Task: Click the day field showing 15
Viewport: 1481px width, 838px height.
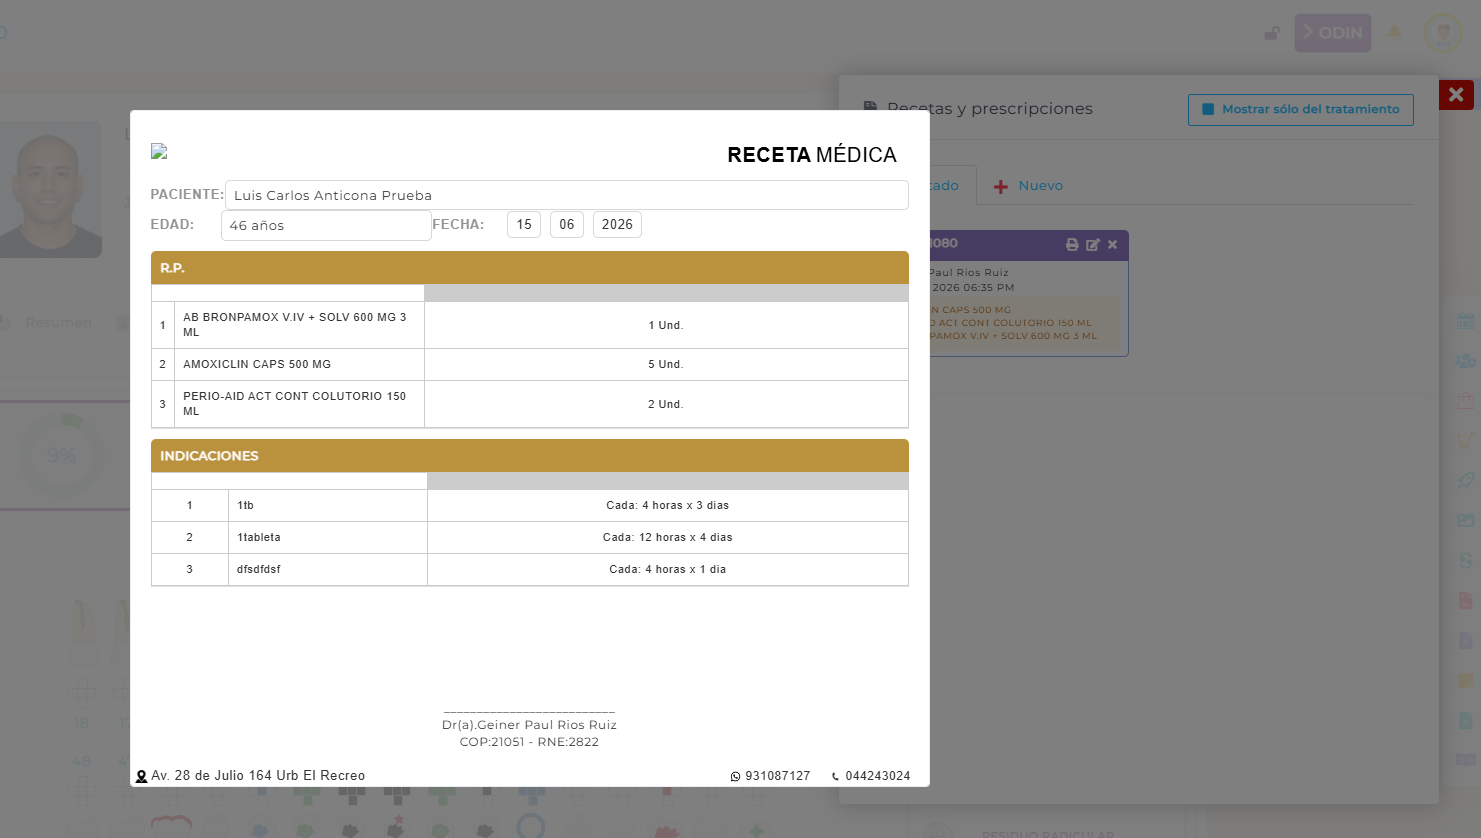Action: (x=524, y=225)
